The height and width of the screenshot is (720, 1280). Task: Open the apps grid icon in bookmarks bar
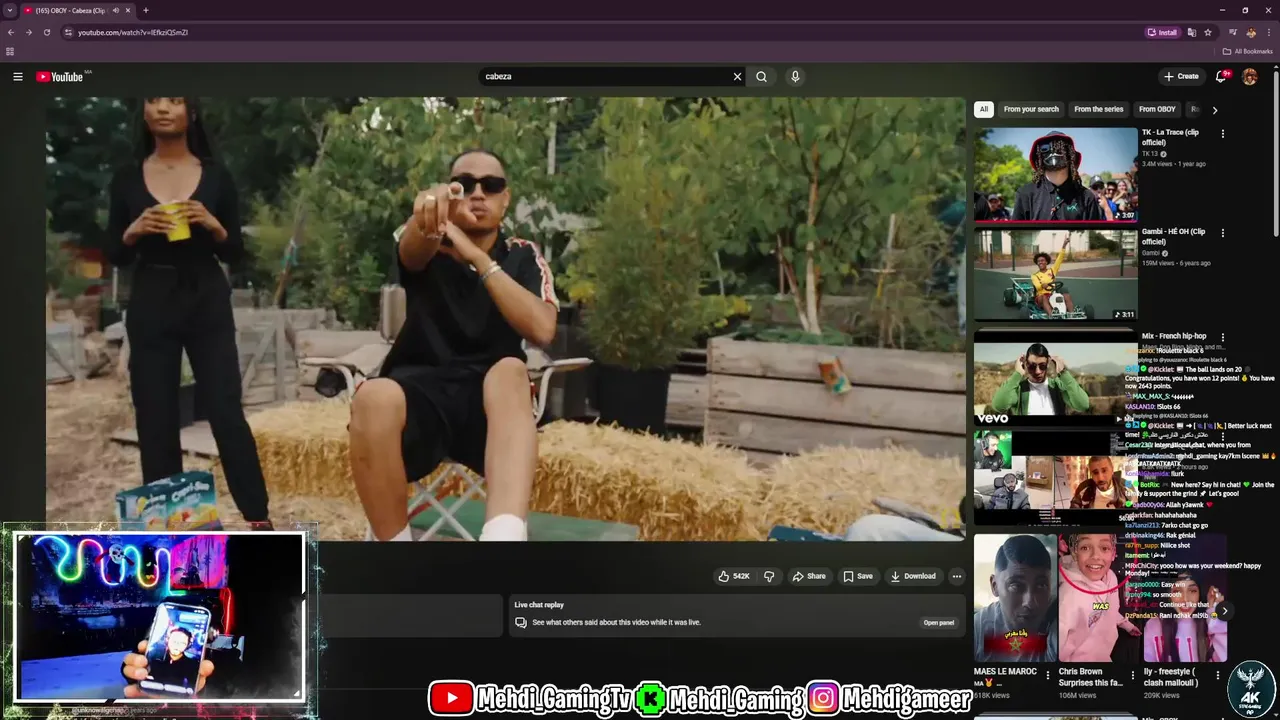[10, 51]
